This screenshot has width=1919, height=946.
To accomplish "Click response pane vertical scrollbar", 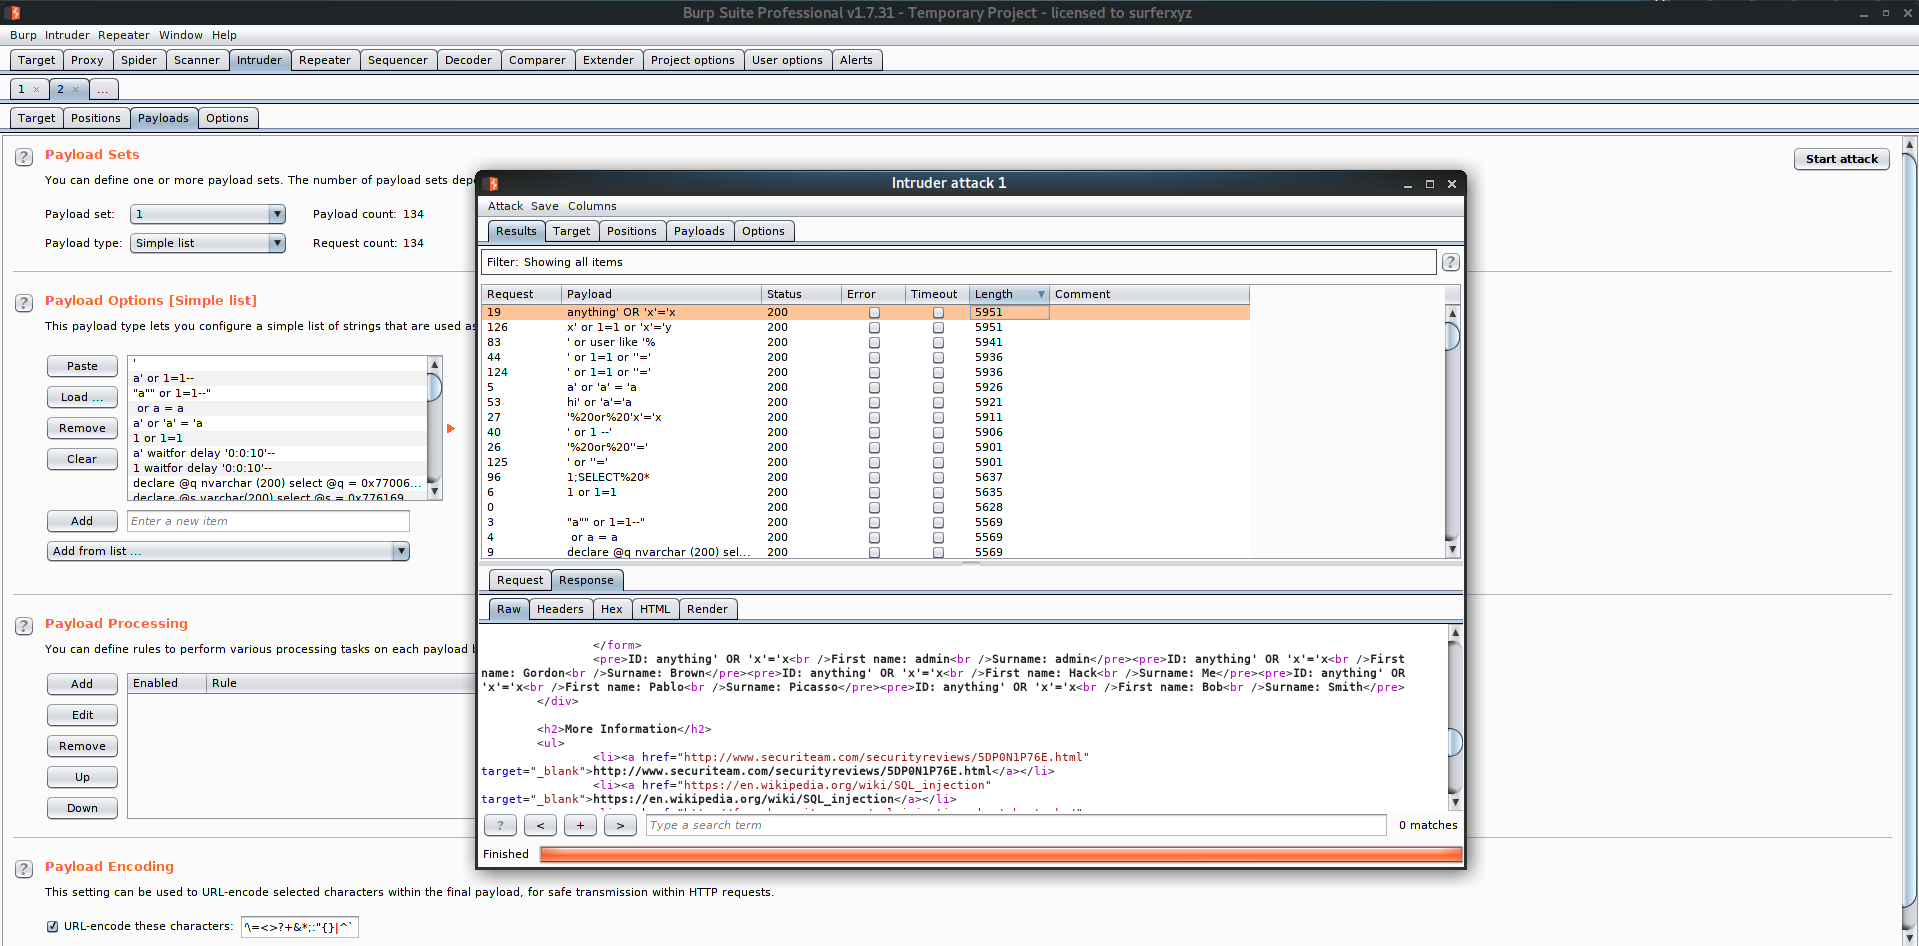I will click(x=1455, y=717).
